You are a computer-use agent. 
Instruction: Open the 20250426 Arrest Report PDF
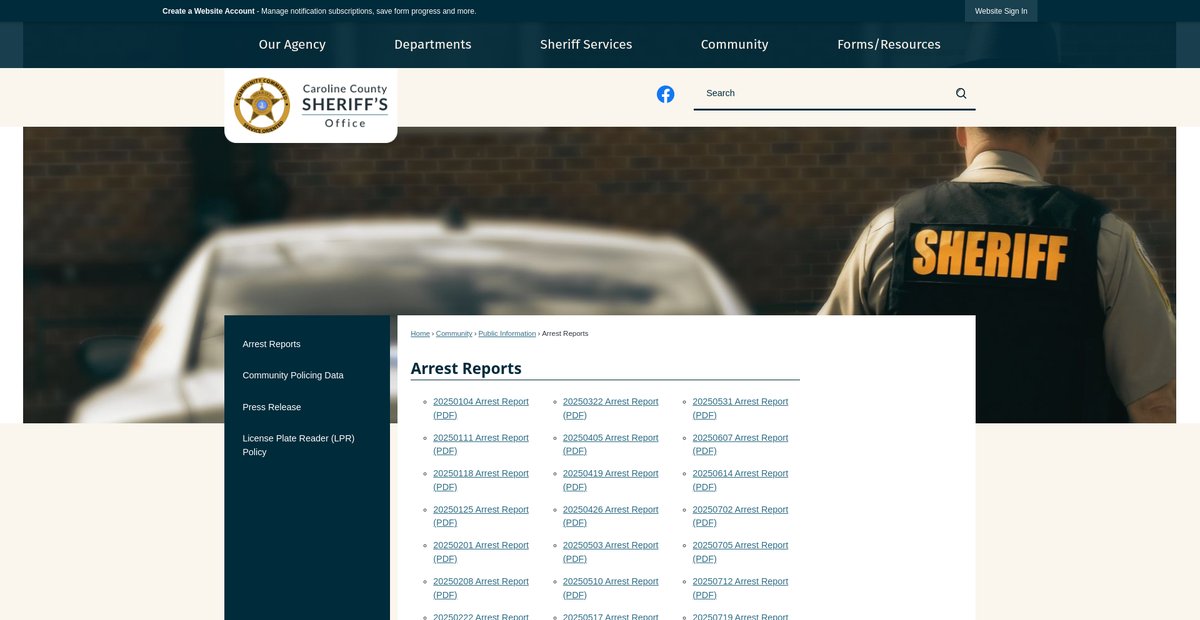(x=611, y=516)
